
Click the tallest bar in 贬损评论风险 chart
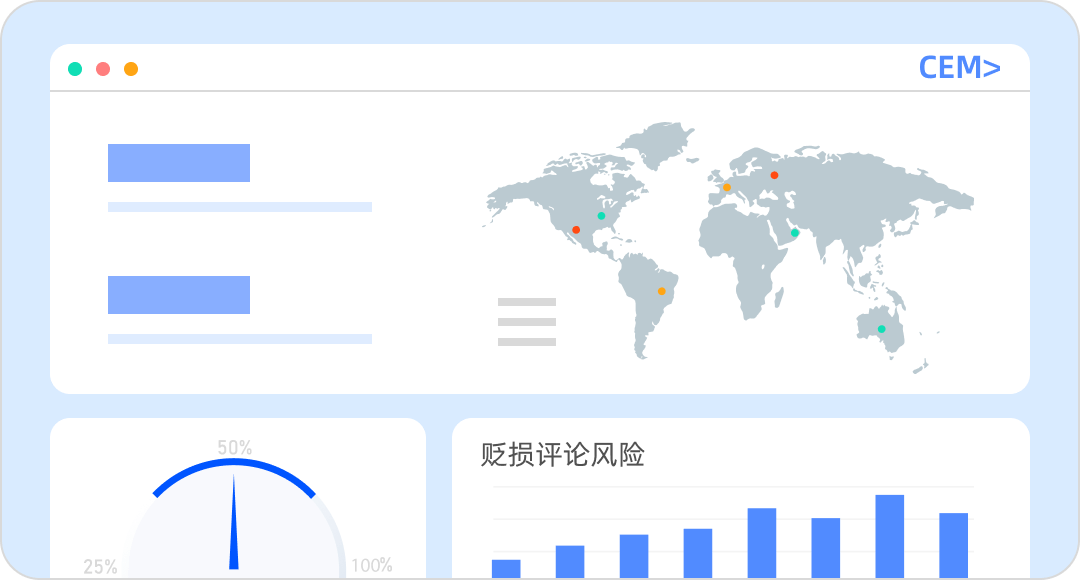[890, 537]
